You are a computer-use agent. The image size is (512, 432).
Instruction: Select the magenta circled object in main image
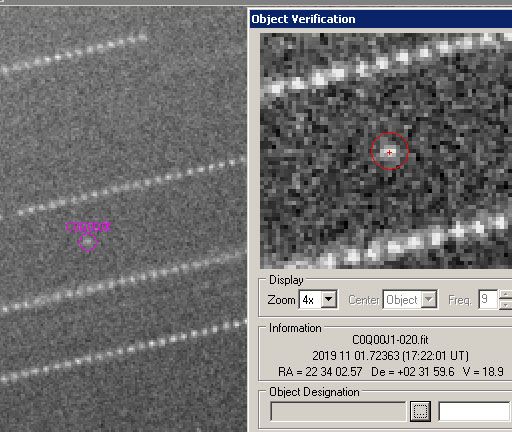(88, 242)
